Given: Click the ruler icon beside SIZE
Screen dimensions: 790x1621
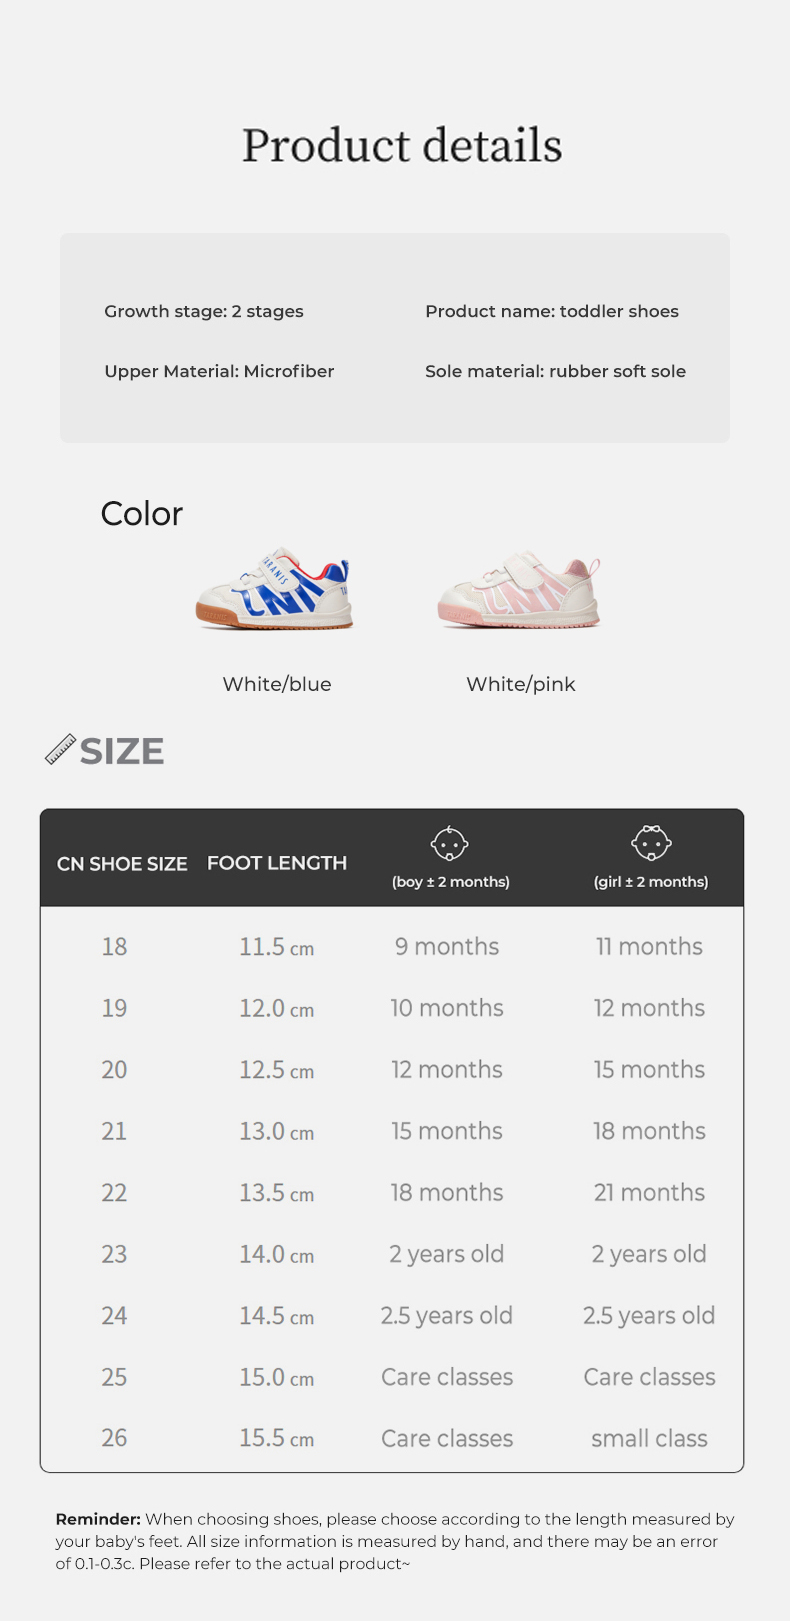Looking at the screenshot, I should [60, 749].
